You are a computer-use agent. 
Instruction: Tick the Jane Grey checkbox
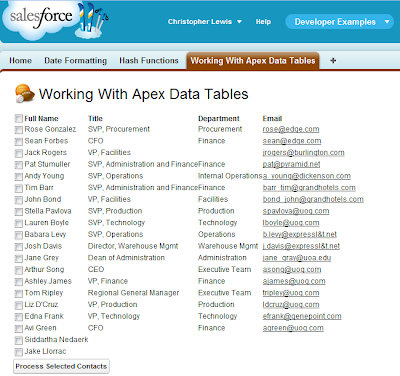click(x=19, y=258)
